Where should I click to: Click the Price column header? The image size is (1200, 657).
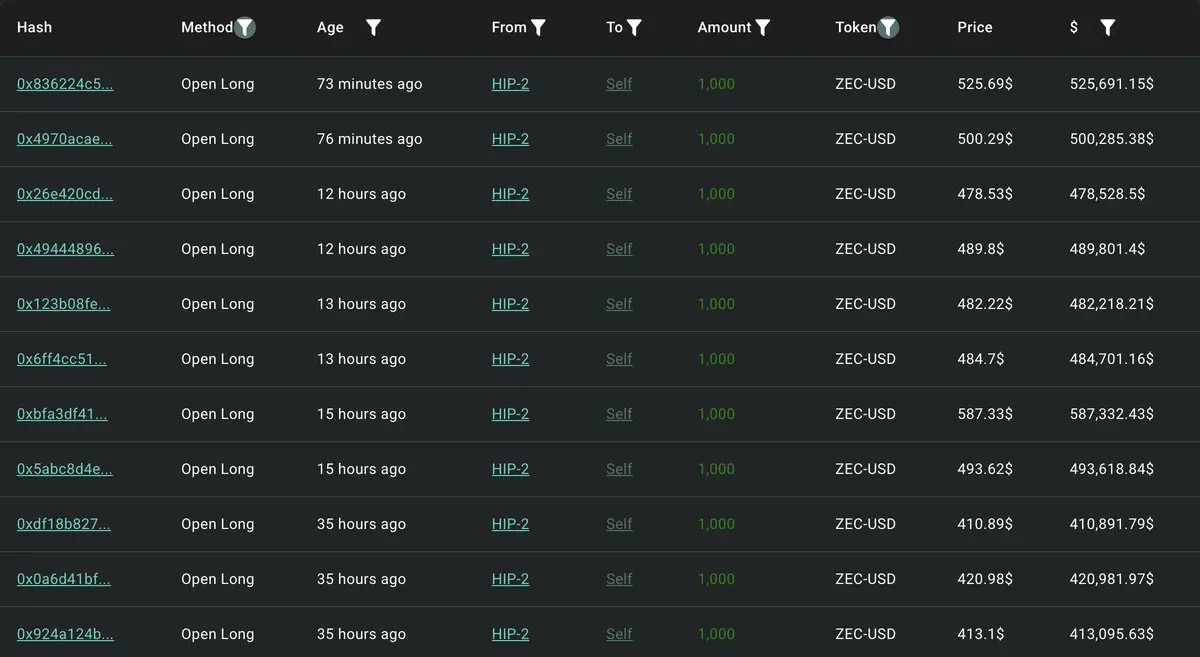(x=975, y=27)
